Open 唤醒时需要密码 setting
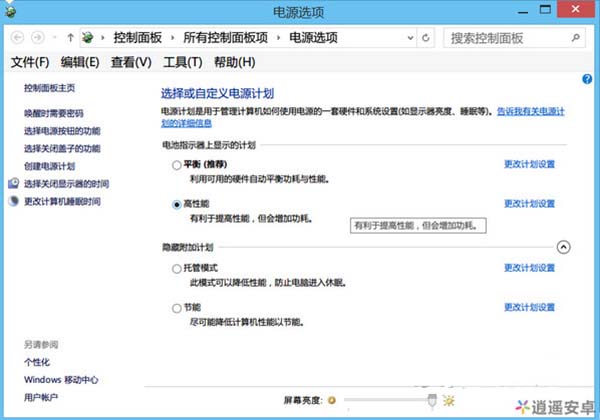 (54, 113)
